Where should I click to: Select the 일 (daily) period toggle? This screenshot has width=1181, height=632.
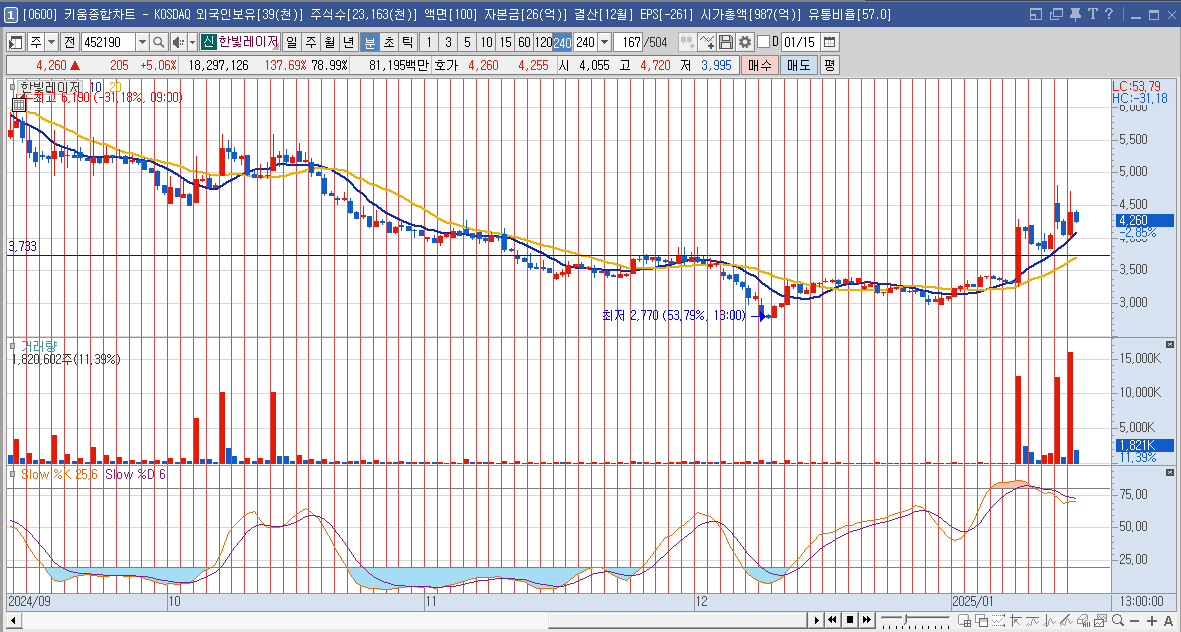point(291,42)
